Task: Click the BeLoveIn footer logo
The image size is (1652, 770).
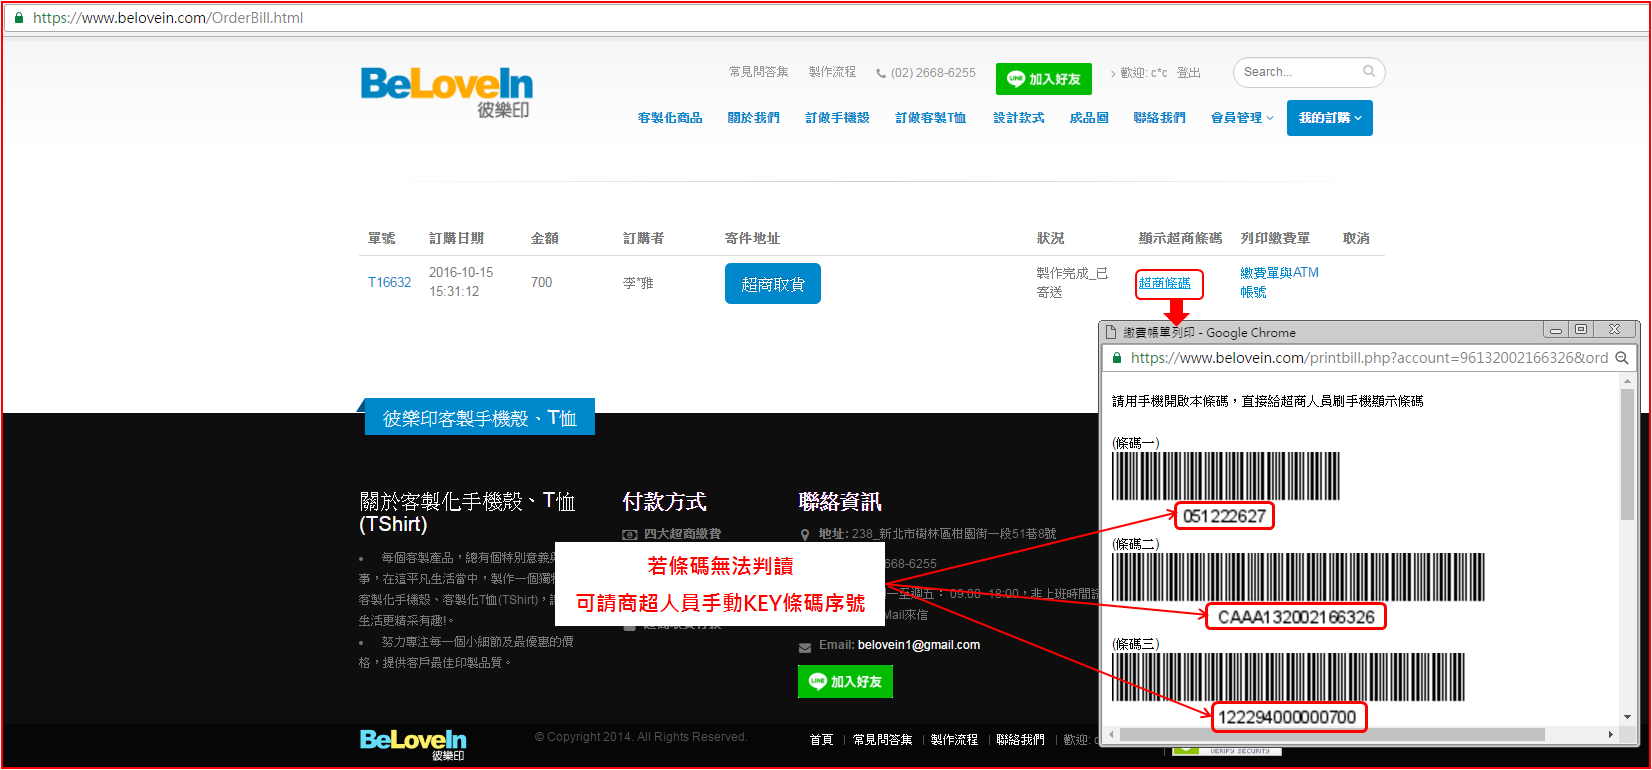Action: point(413,744)
